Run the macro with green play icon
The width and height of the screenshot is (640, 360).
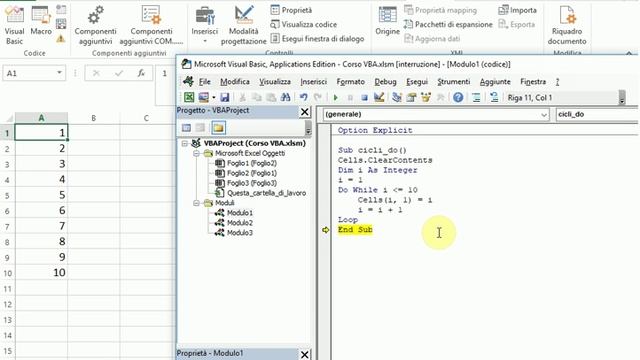[336, 98]
